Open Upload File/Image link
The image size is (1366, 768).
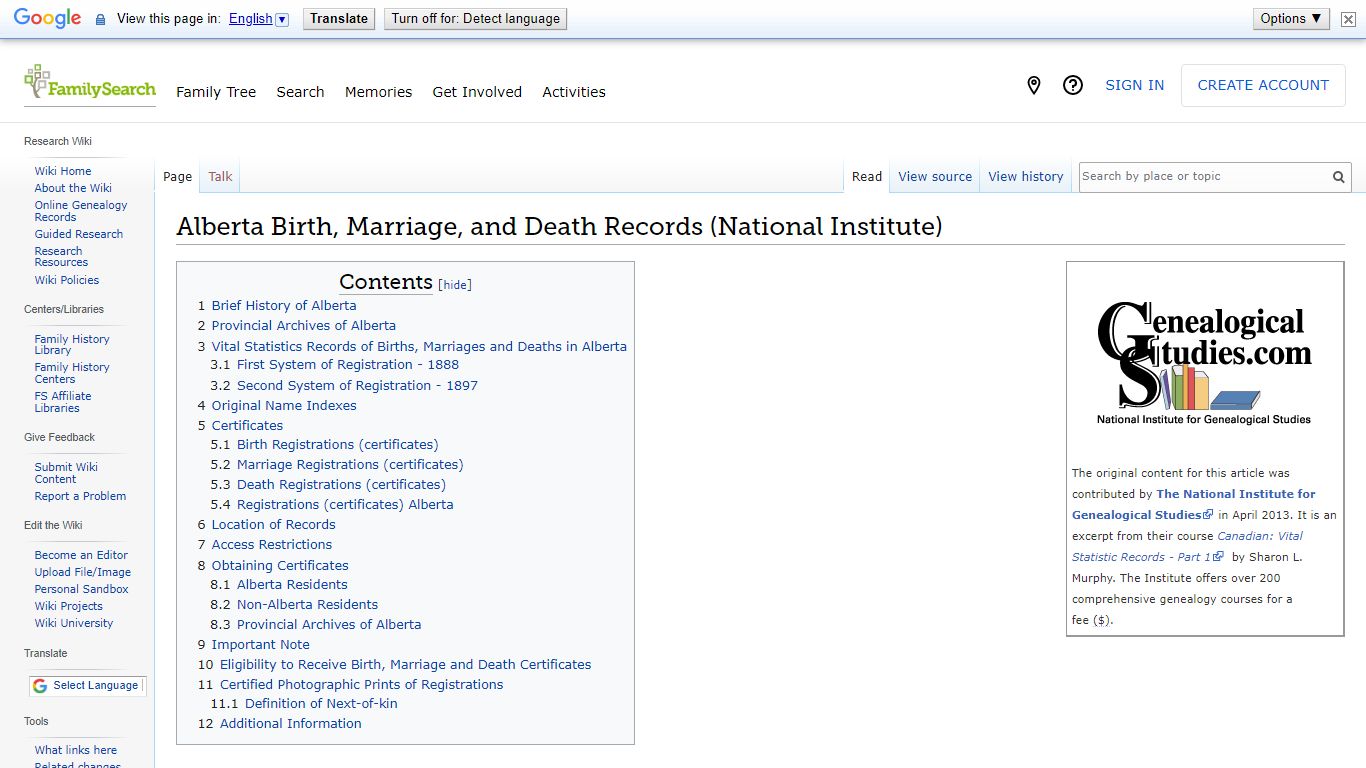[83, 572]
